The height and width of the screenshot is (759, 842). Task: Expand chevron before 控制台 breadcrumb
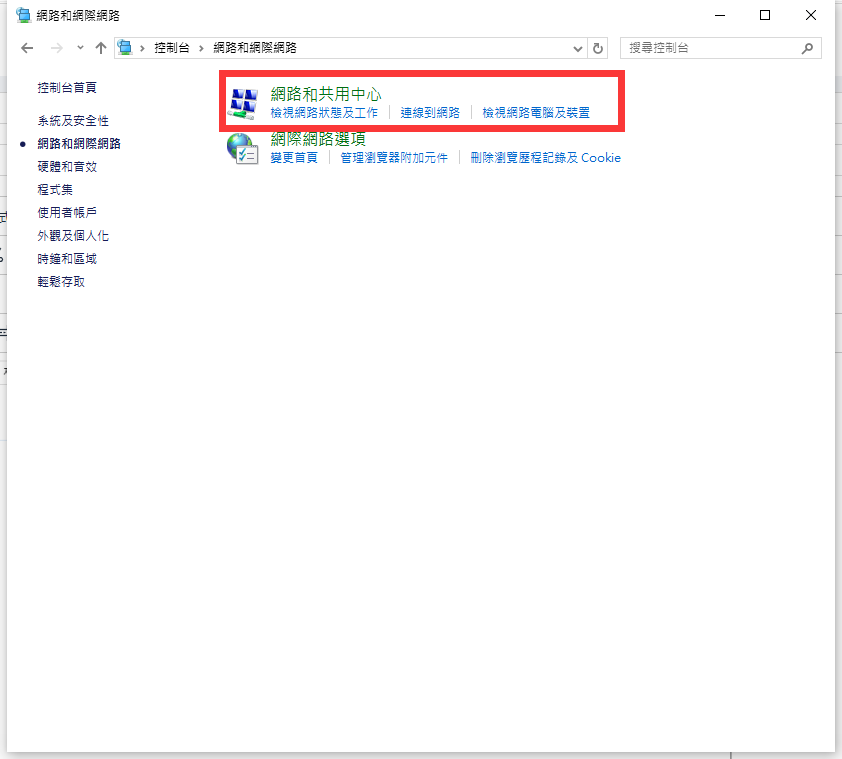[142, 48]
